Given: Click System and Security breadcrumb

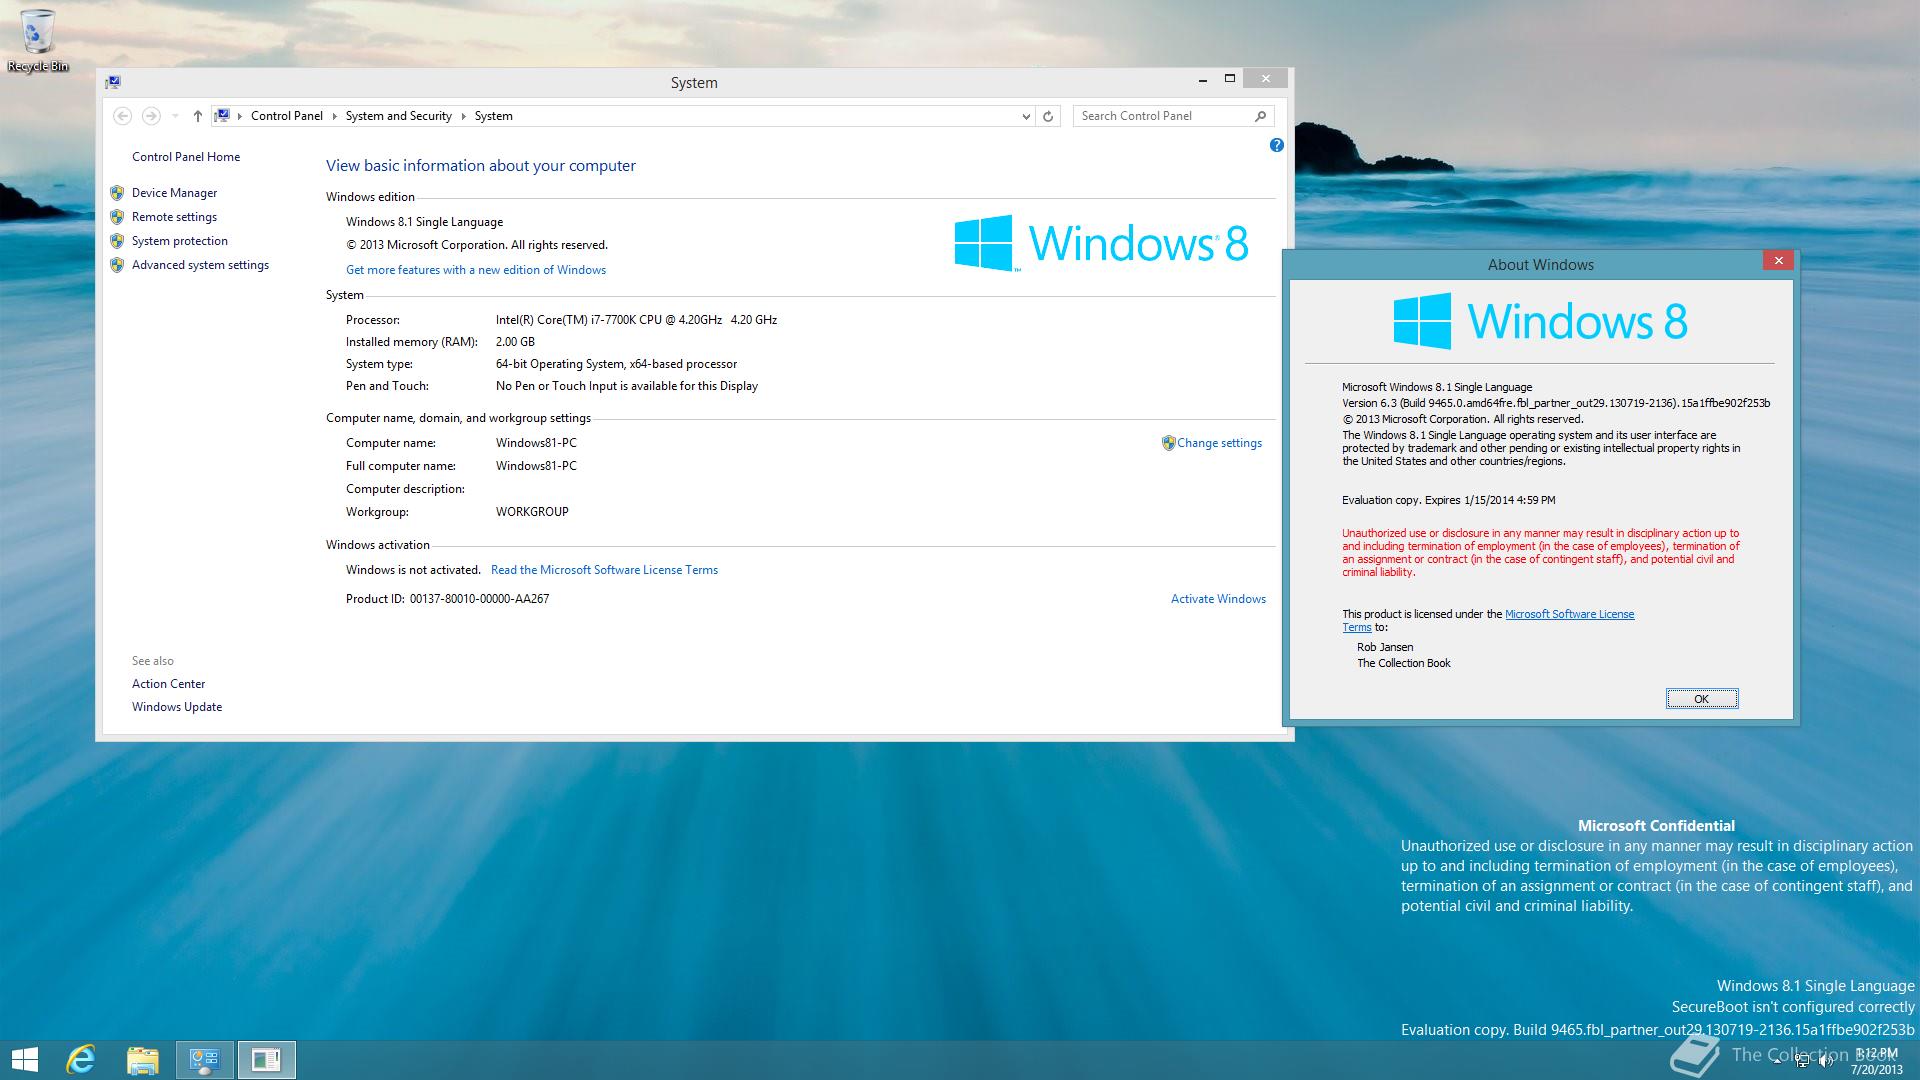Looking at the screenshot, I should pos(399,116).
